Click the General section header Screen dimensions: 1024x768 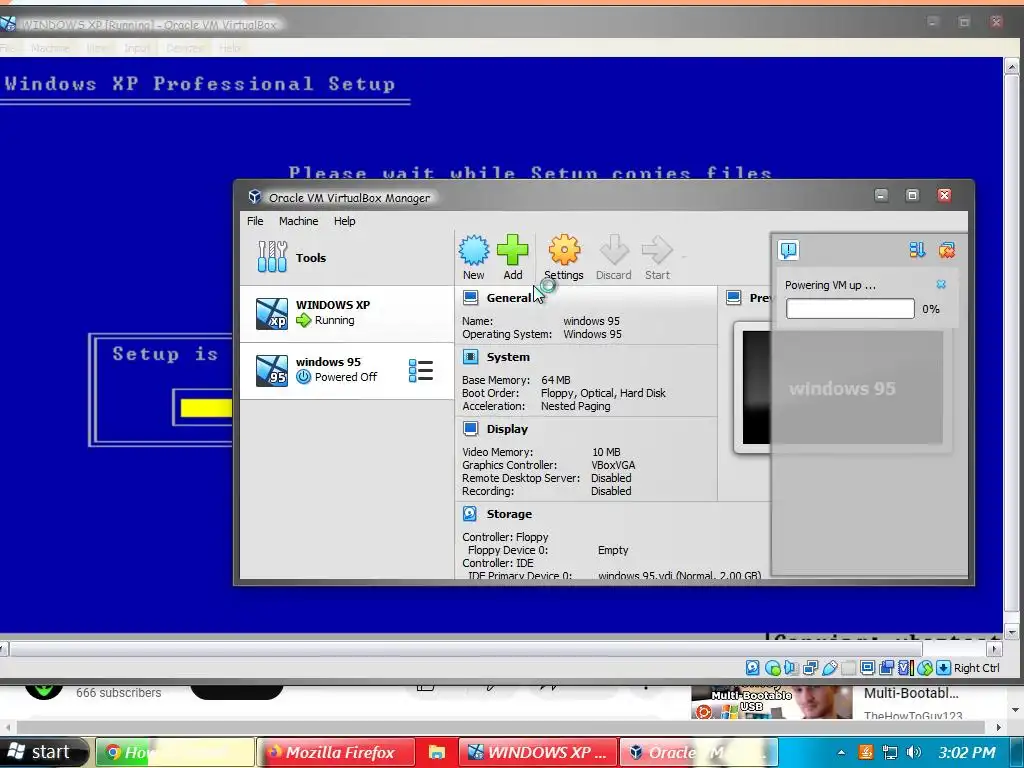509,298
